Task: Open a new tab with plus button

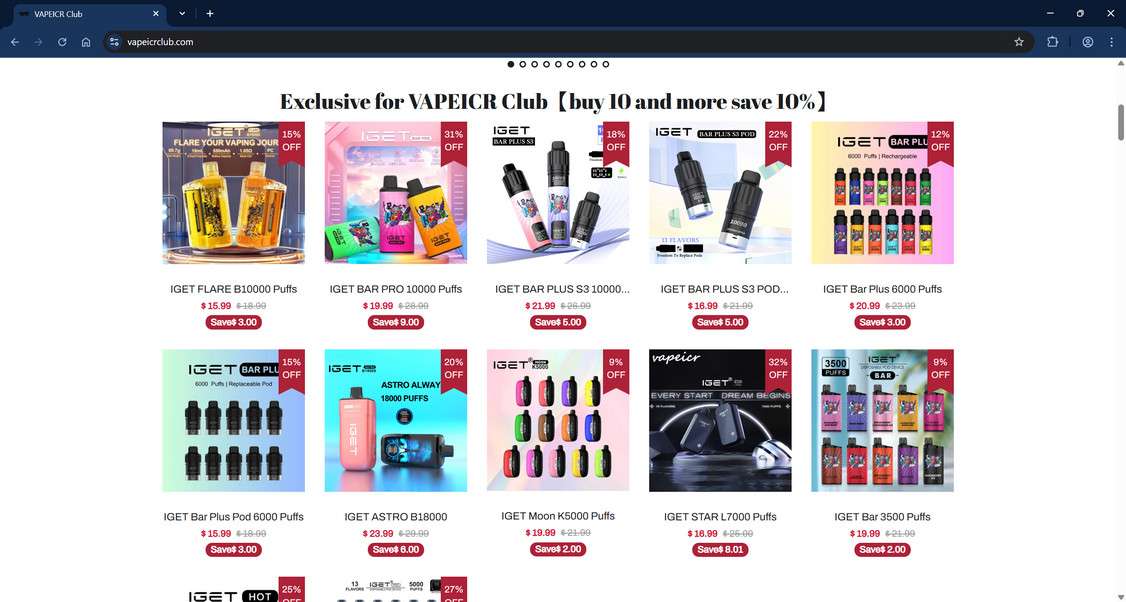Action: 210,14
